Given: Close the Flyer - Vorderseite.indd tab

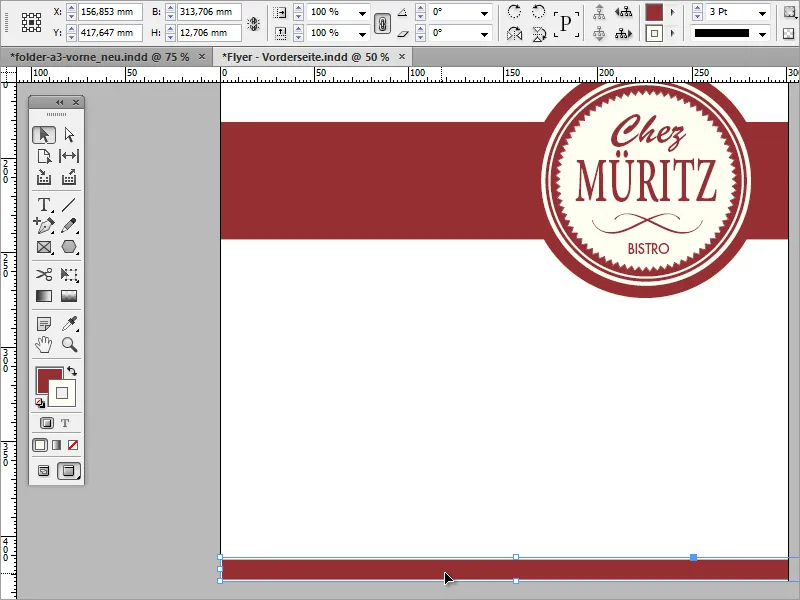Looking at the screenshot, I should pyautogui.click(x=402, y=57).
